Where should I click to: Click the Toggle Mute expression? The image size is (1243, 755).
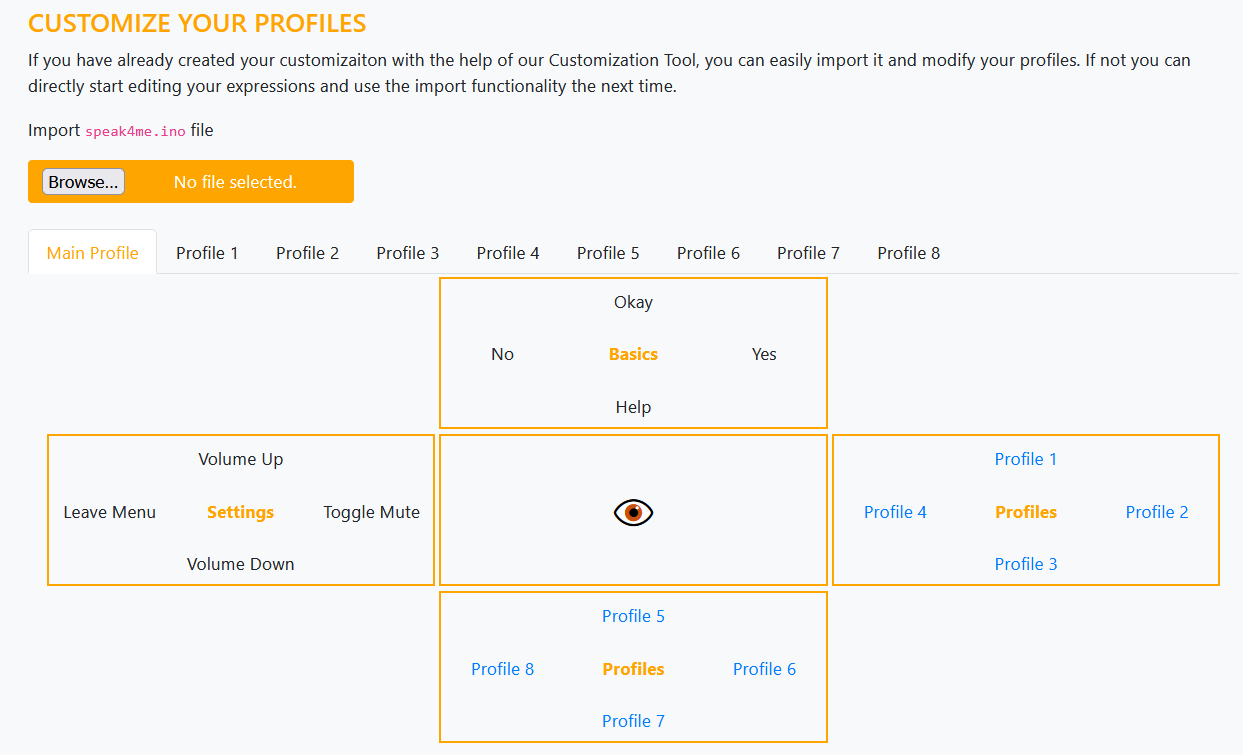(371, 512)
